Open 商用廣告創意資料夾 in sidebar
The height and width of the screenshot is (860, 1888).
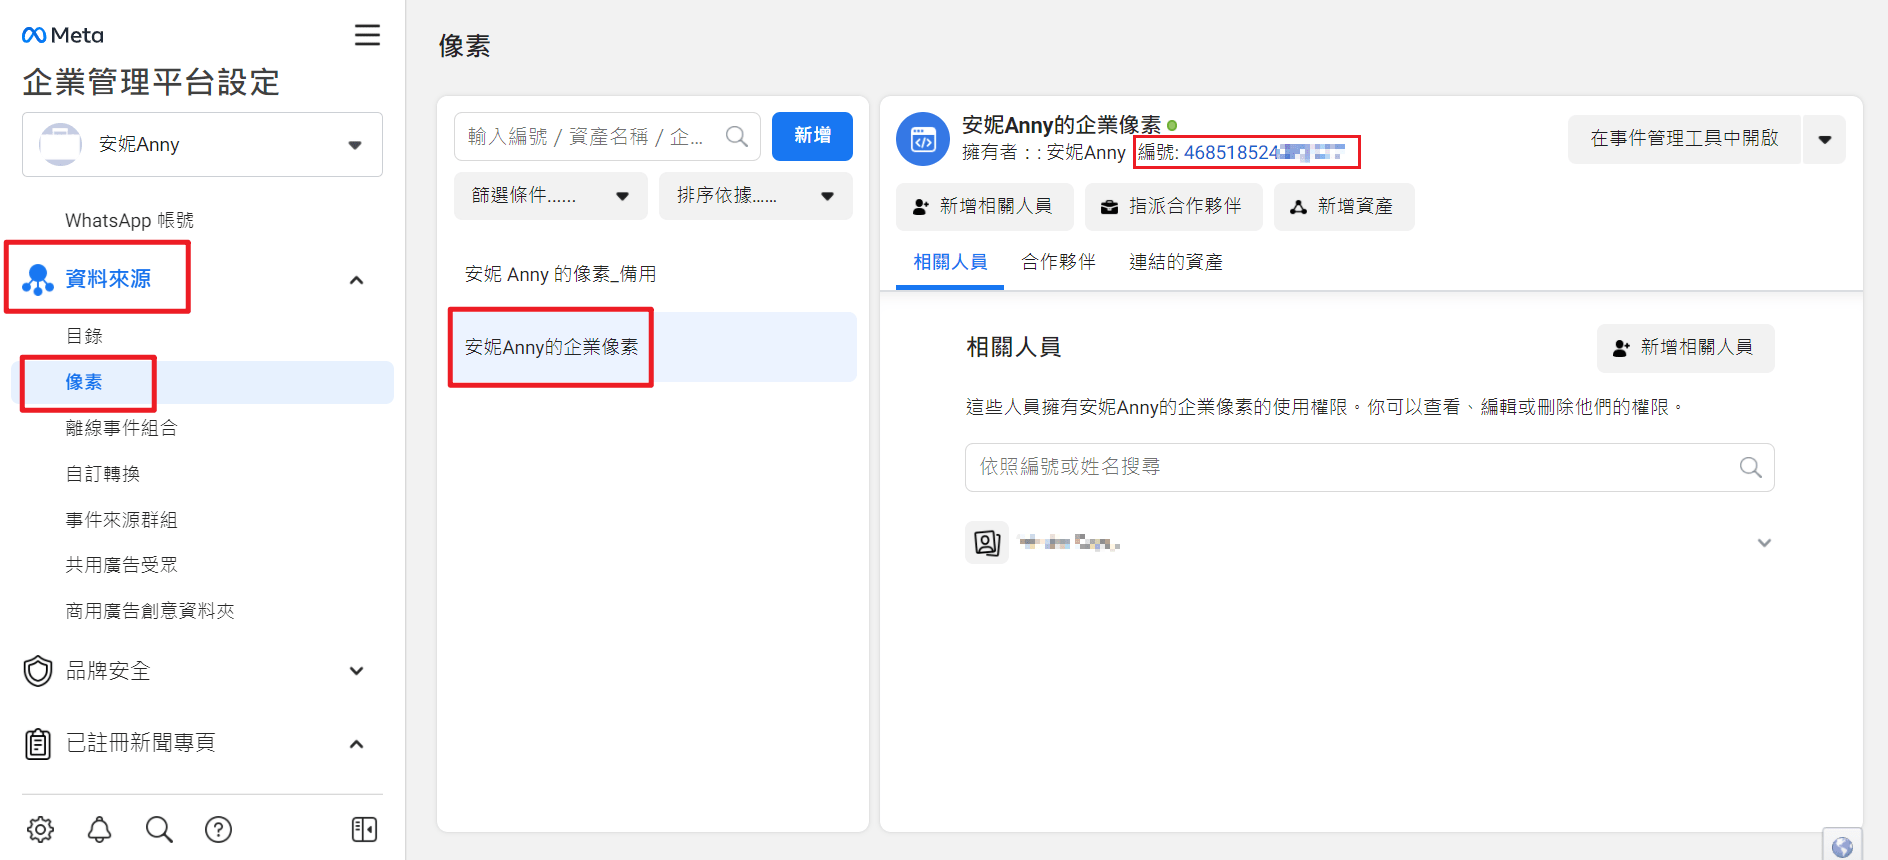[x=149, y=611]
